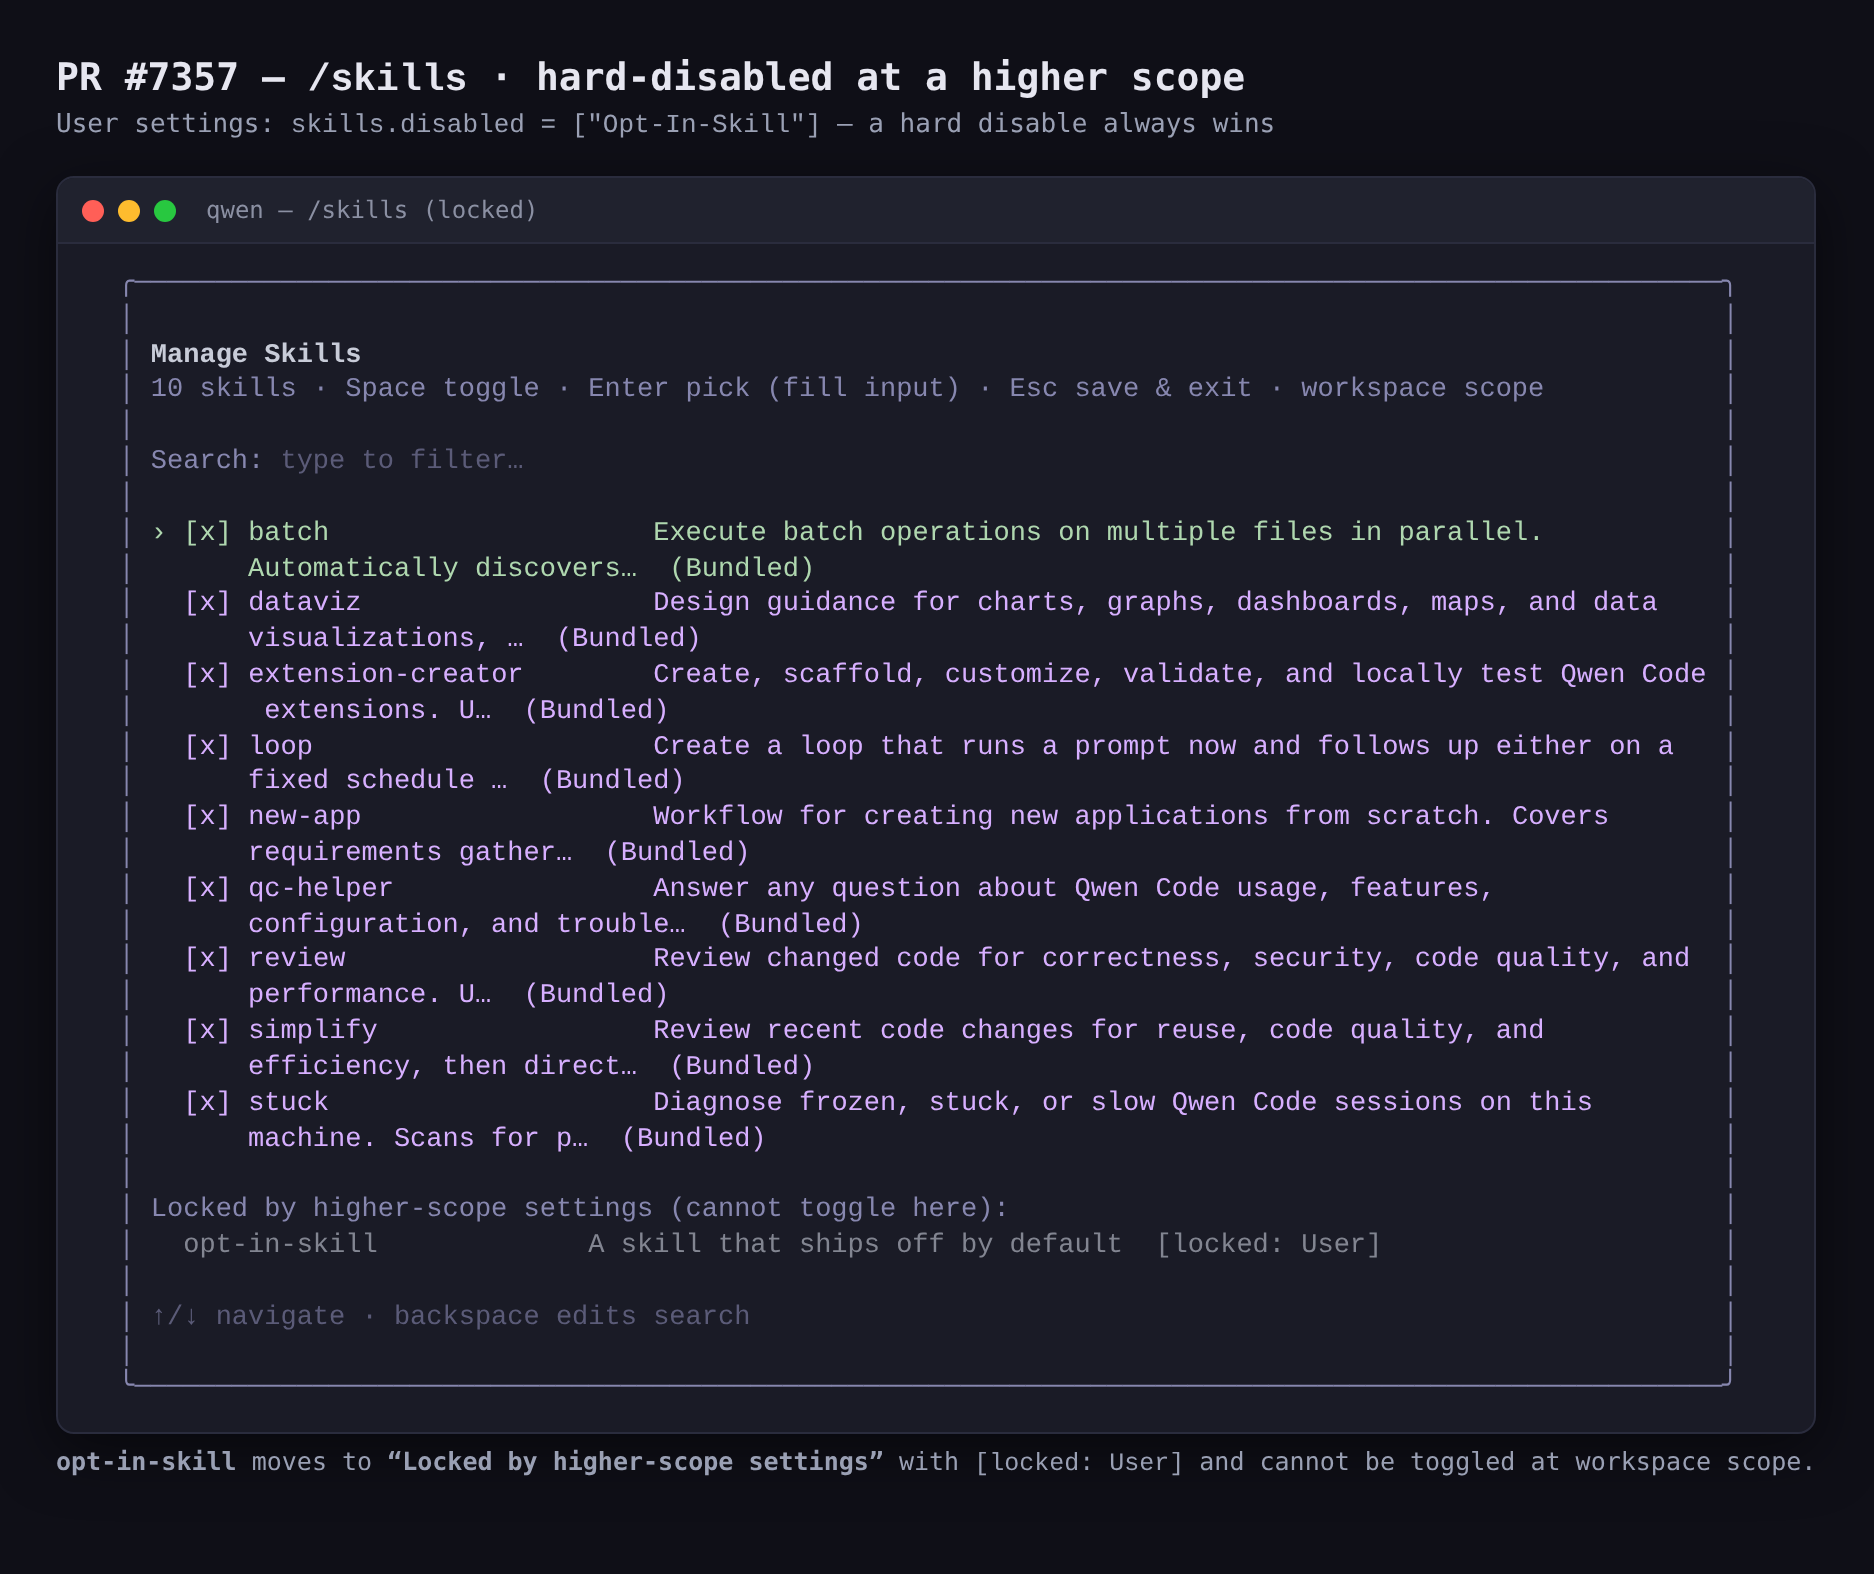Click the 'Esc save & exit' hint
Image resolution: width=1874 pixels, height=1574 pixels.
(1130, 388)
